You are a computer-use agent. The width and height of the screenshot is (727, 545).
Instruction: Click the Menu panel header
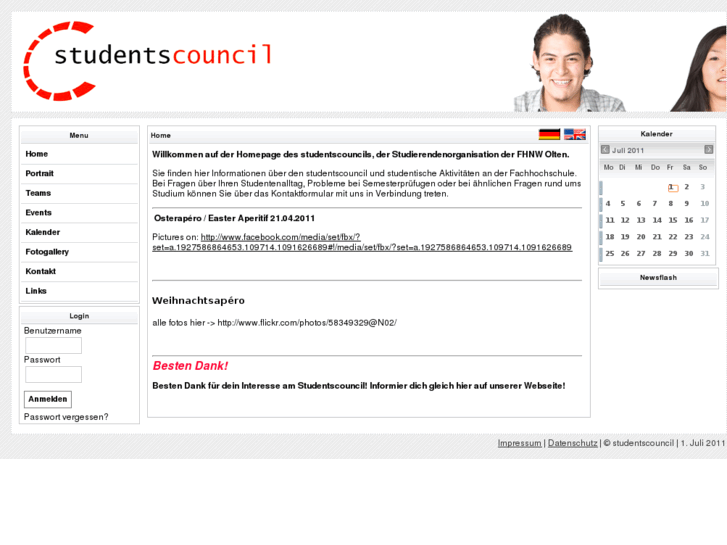pyautogui.click(x=79, y=135)
